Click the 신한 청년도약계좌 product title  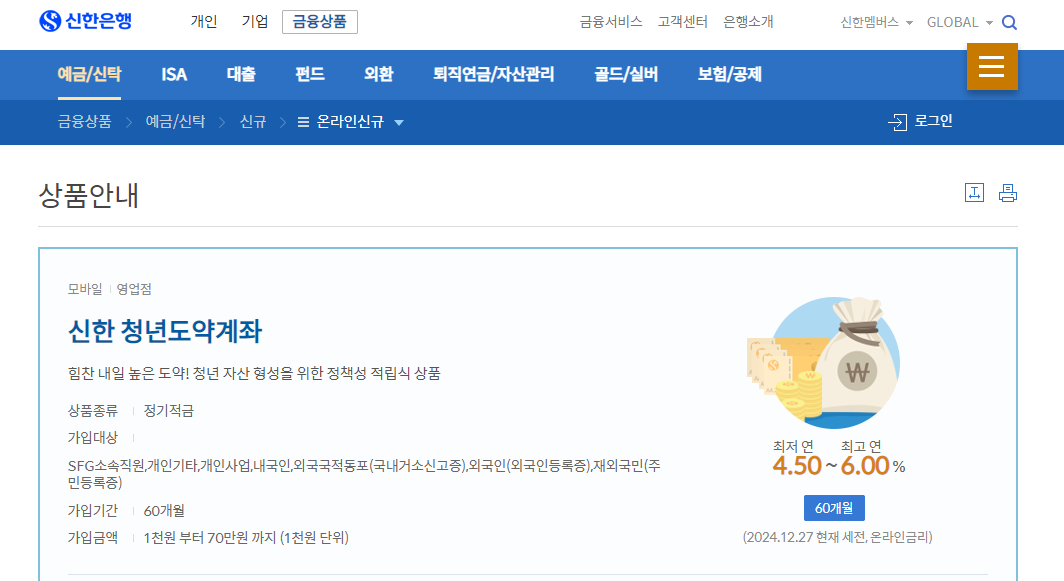tap(165, 331)
